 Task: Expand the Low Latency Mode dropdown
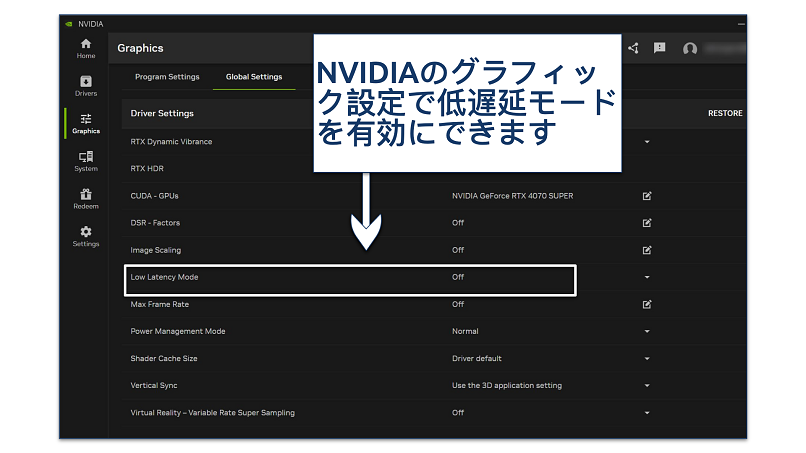[x=647, y=277]
